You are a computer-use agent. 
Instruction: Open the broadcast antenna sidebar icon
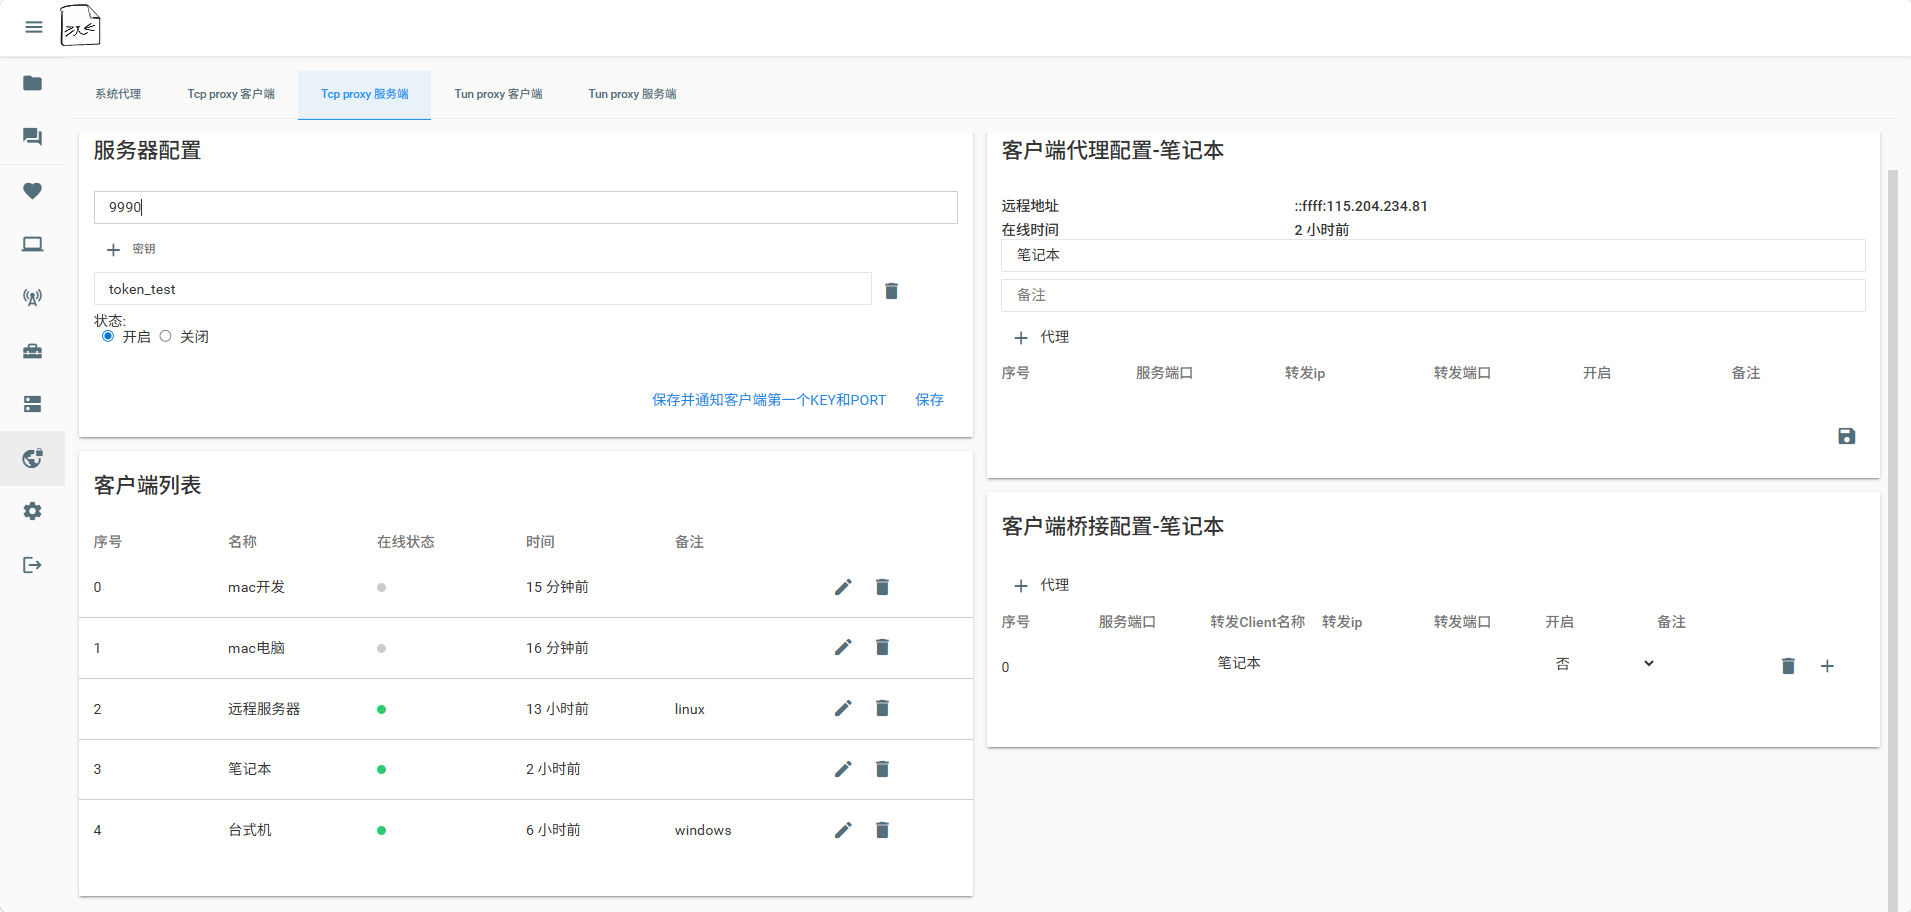(x=33, y=297)
